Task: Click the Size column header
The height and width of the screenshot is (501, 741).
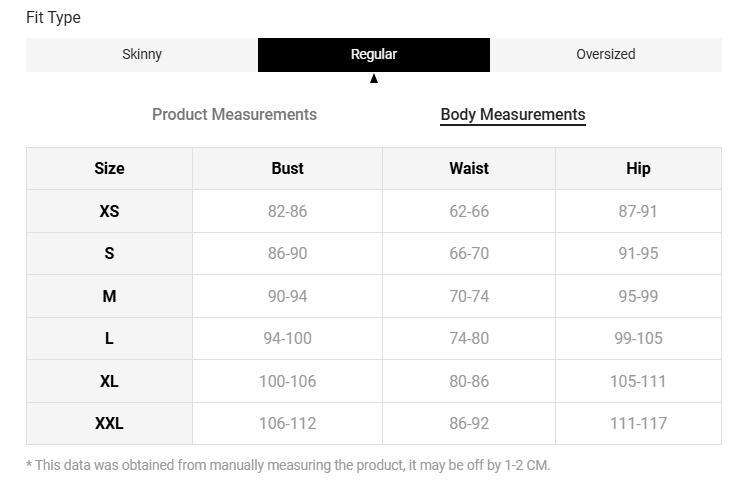Action: (109, 169)
